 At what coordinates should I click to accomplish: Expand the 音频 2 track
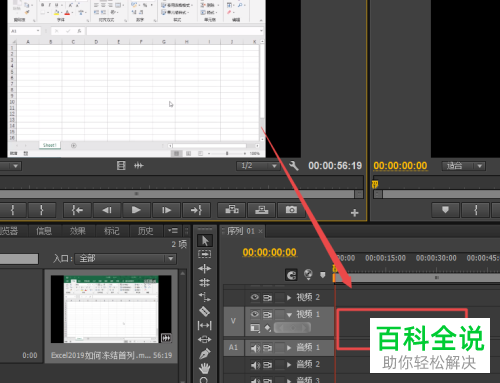(x=289, y=365)
